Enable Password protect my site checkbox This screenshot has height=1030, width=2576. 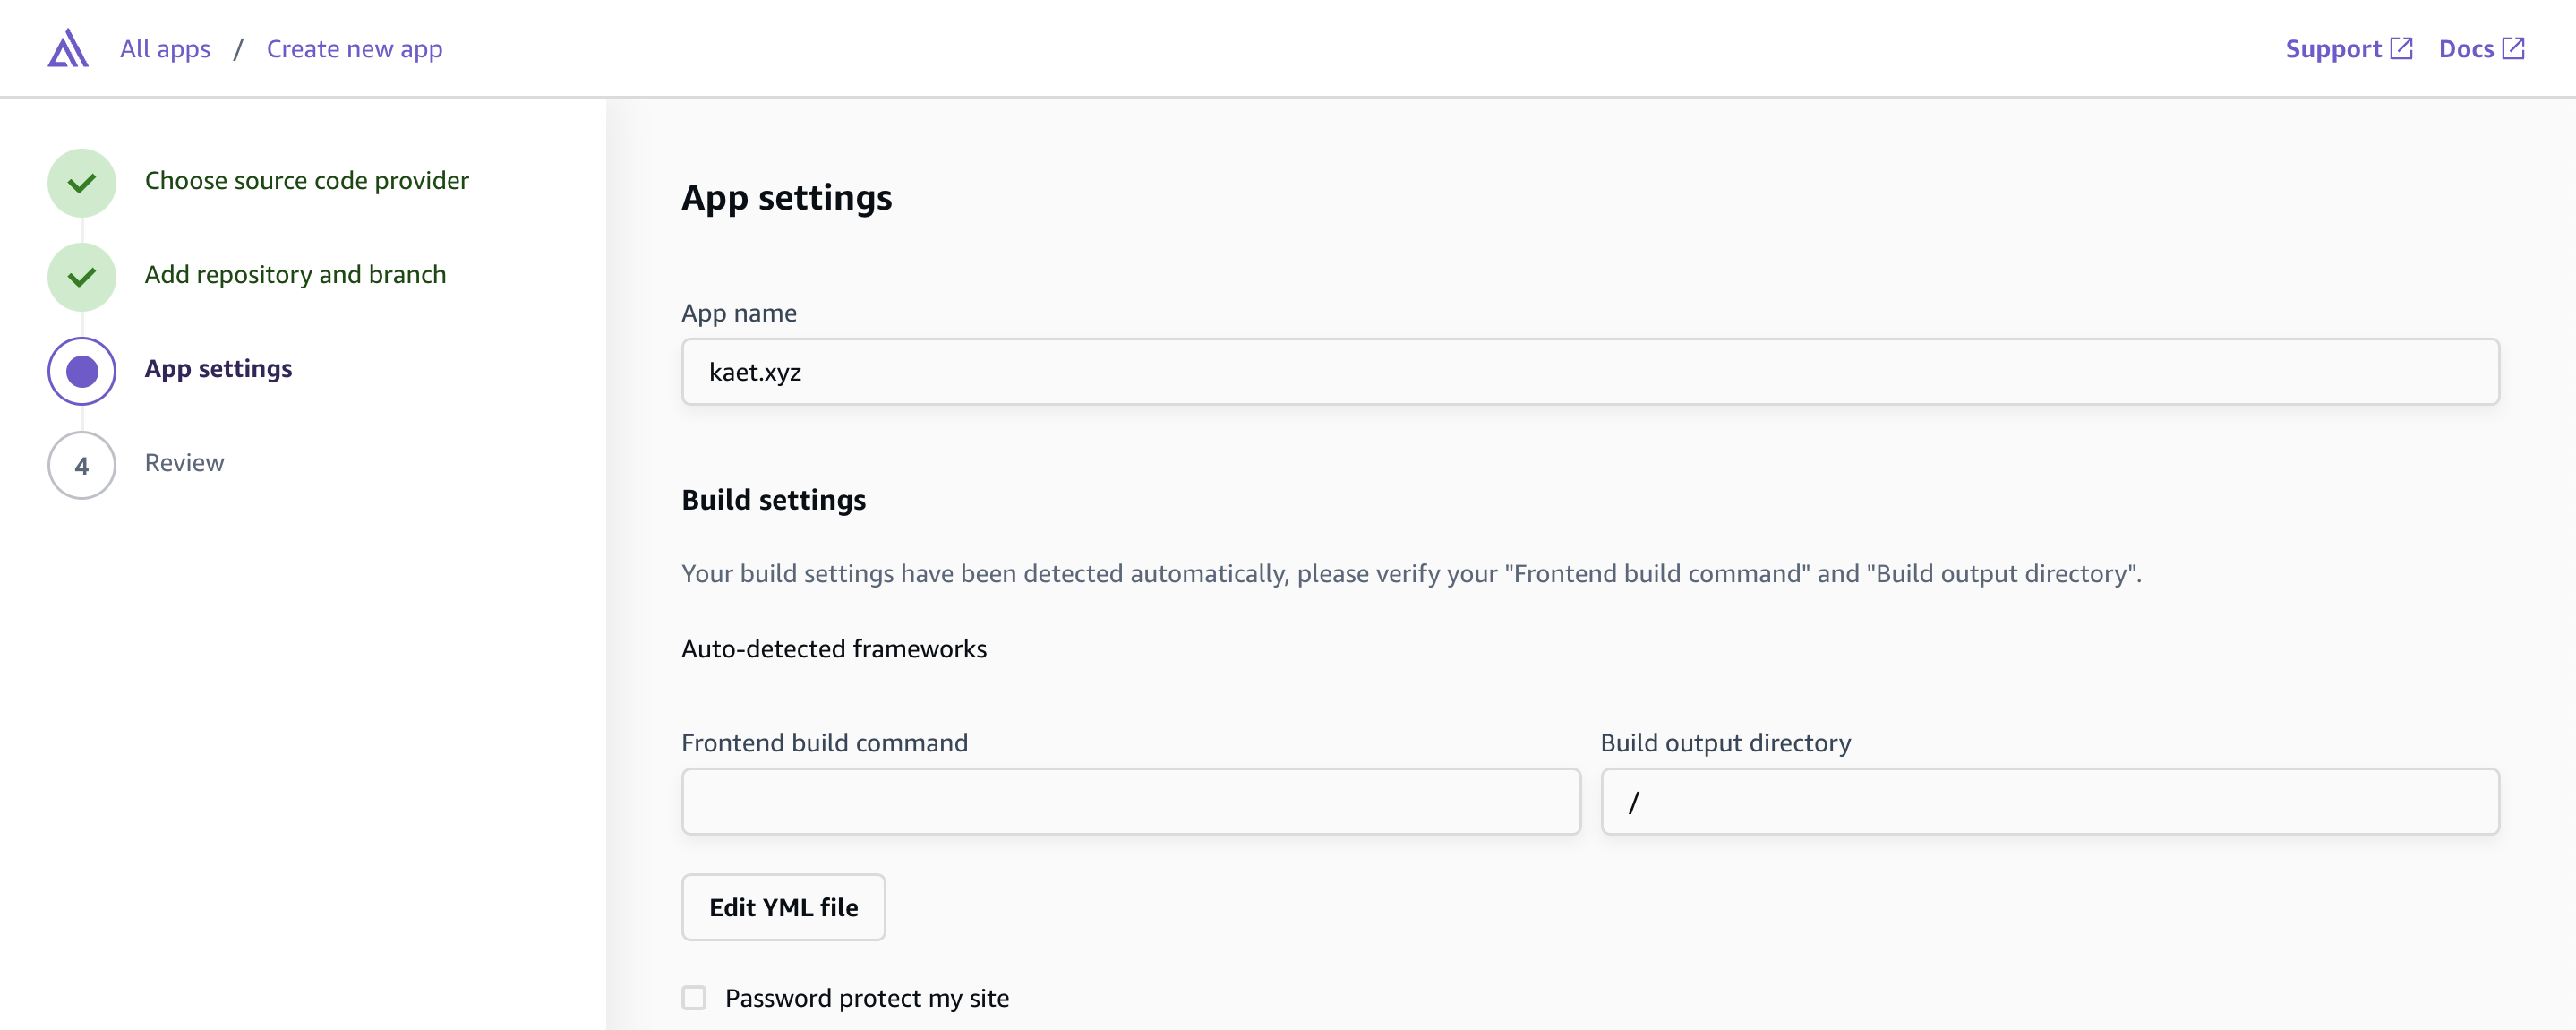pos(694,997)
